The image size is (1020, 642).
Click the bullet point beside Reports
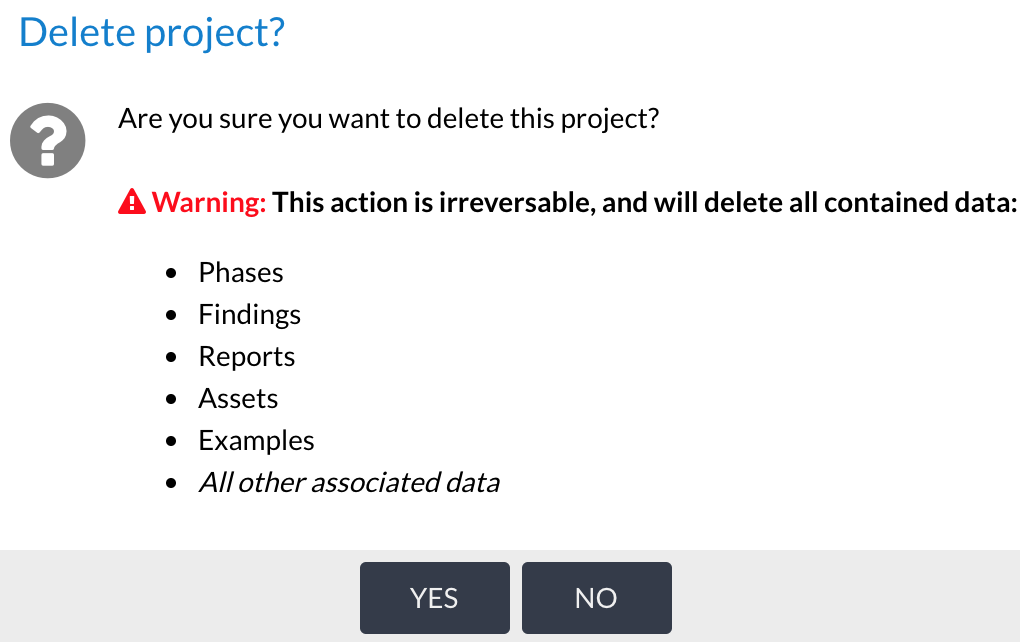pyautogui.click(x=174, y=358)
